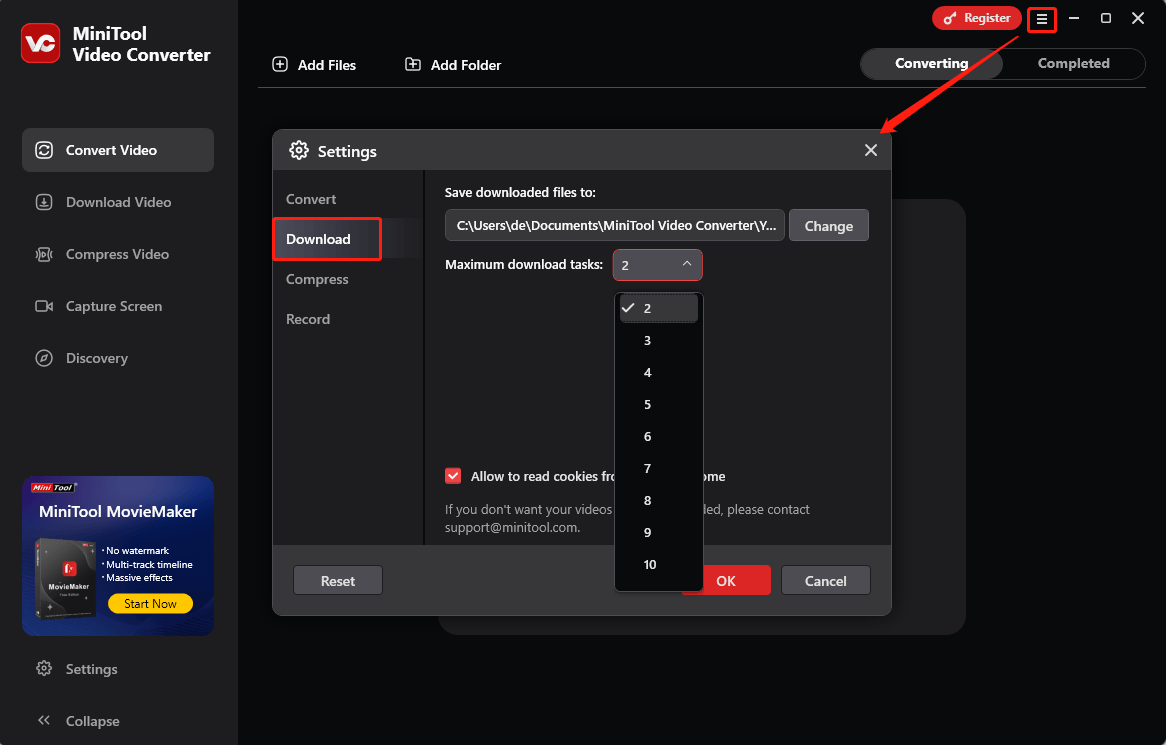The width and height of the screenshot is (1166, 745).
Task: Click the download save path field
Action: point(615,225)
